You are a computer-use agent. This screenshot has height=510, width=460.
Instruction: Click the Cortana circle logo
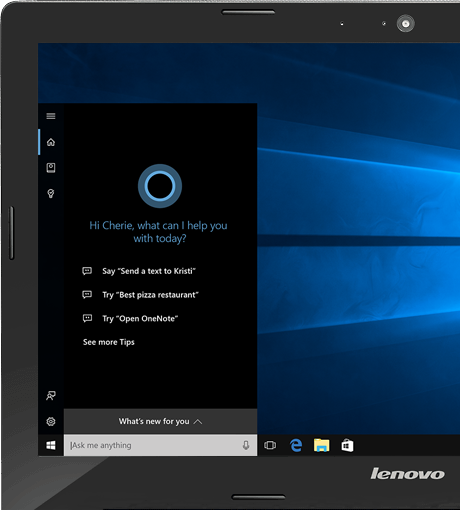click(x=160, y=186)
